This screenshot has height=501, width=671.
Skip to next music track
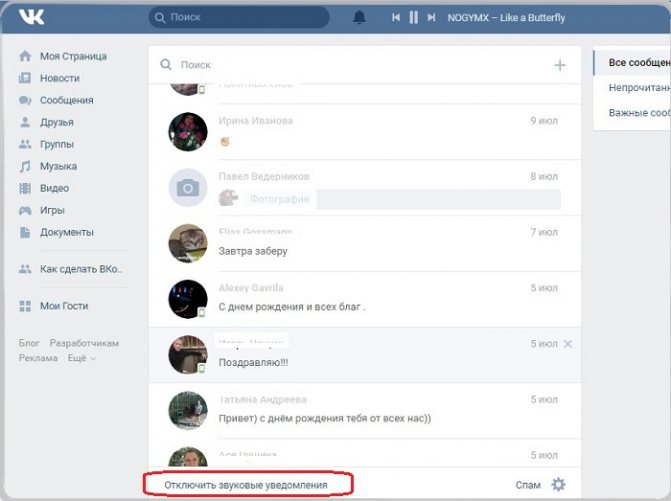[x=431, y=17]
